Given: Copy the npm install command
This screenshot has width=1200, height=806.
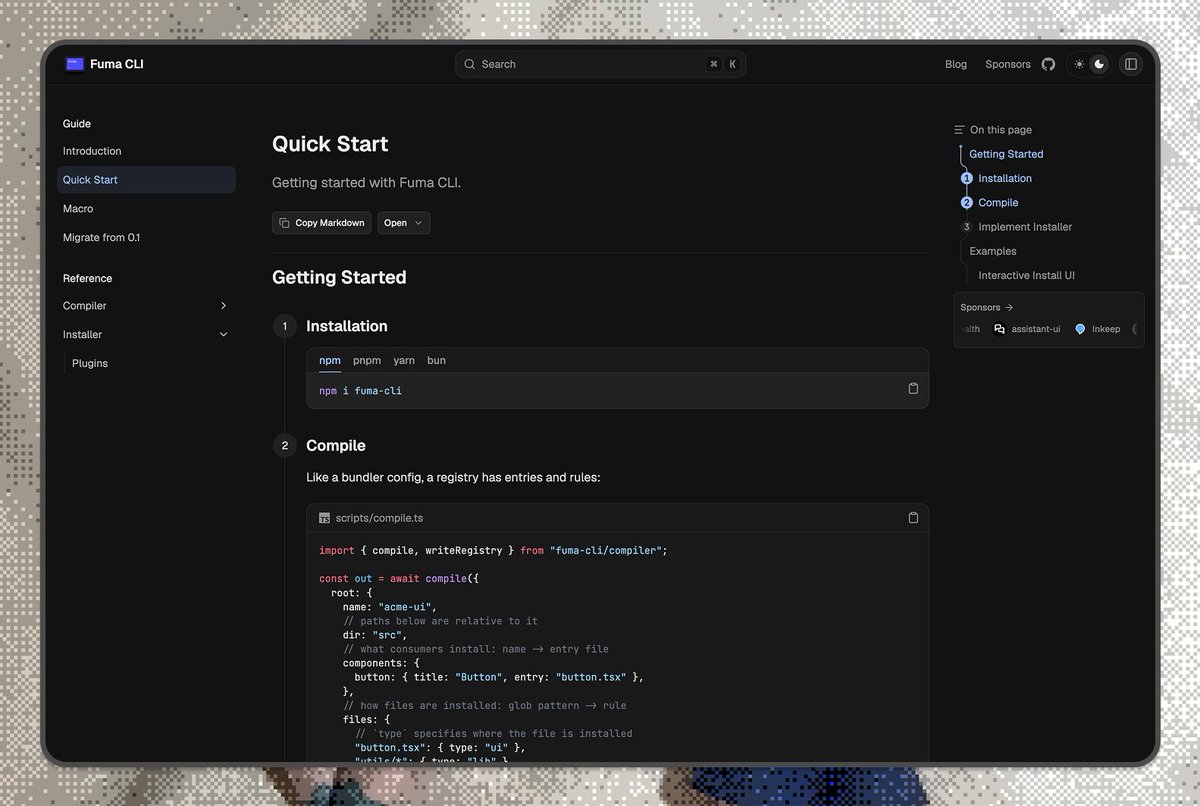Looking at the screenshot, I should pyautogui.click(x=913, y=388).
